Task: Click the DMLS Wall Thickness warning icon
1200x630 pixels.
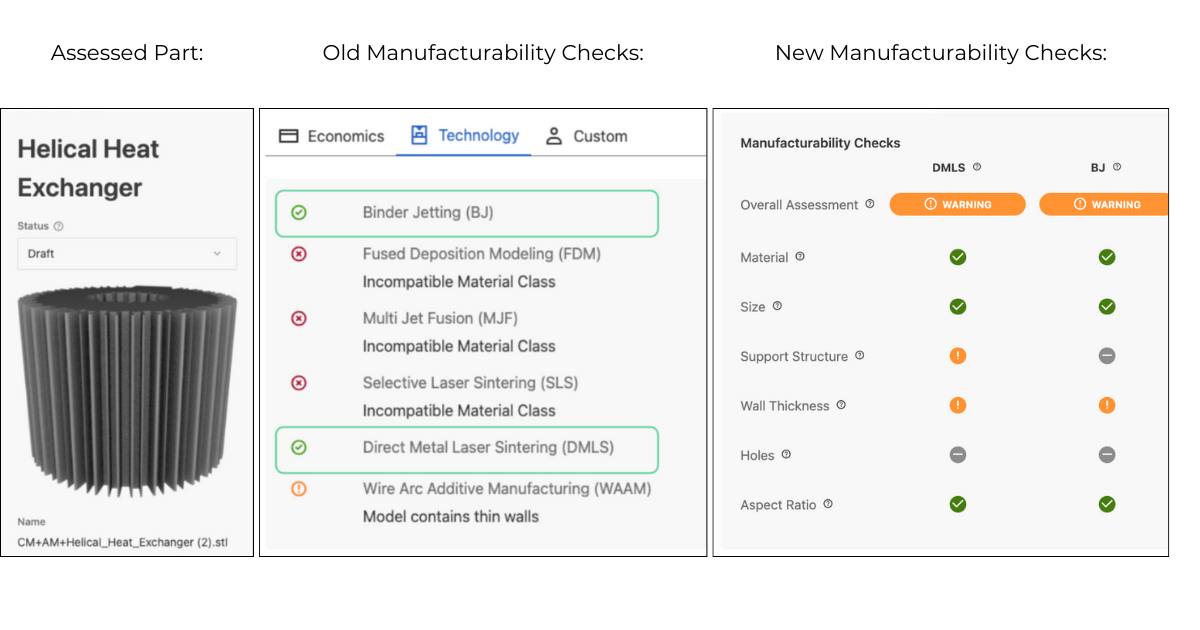Action: click(x=958, y=405)
